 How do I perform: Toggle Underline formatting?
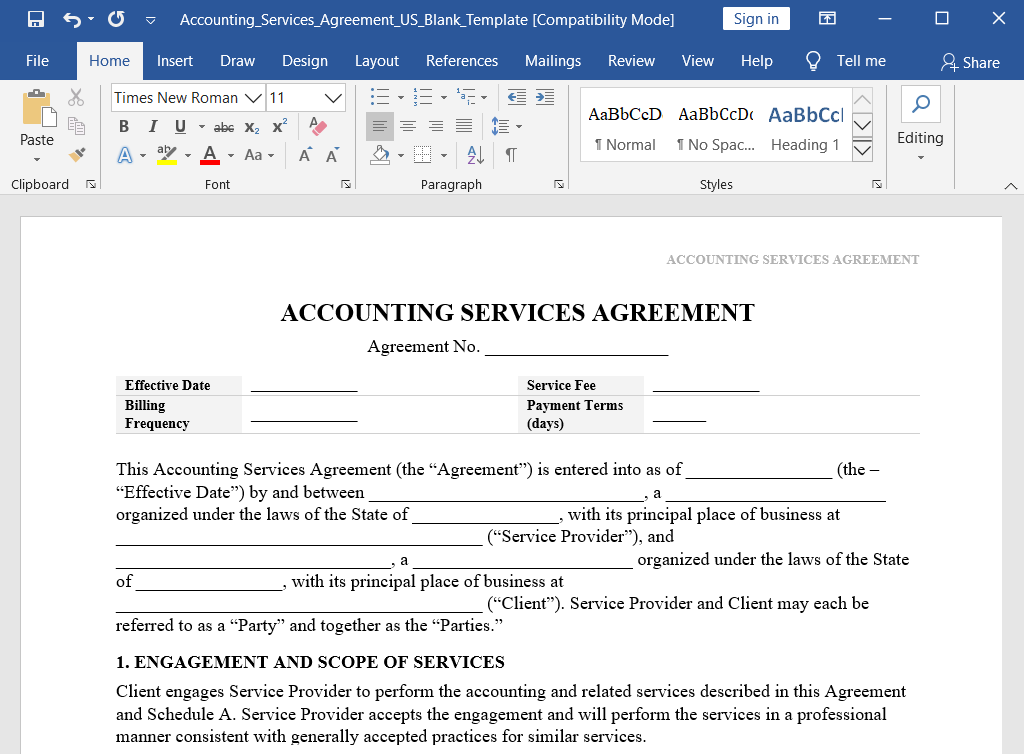[x=180, y=127]
